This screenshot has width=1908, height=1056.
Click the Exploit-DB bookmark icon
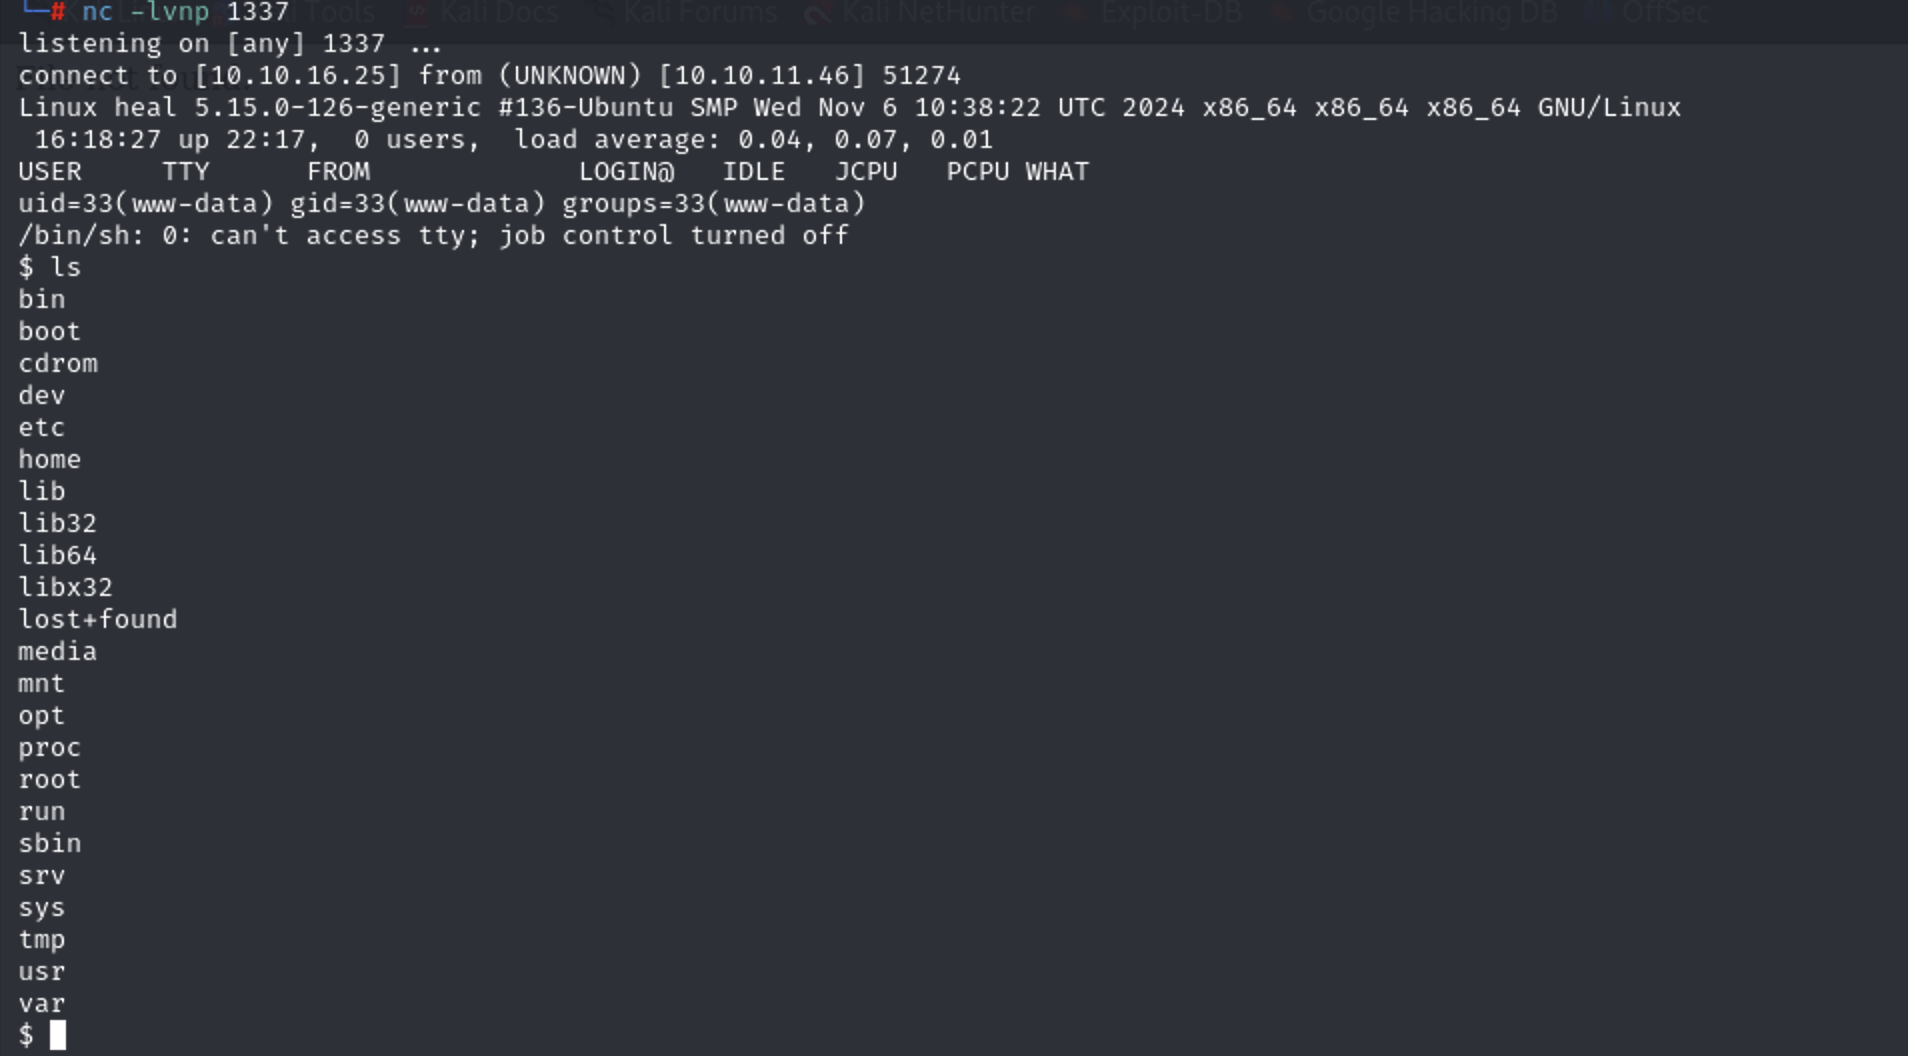click(x=1076, y=13)
